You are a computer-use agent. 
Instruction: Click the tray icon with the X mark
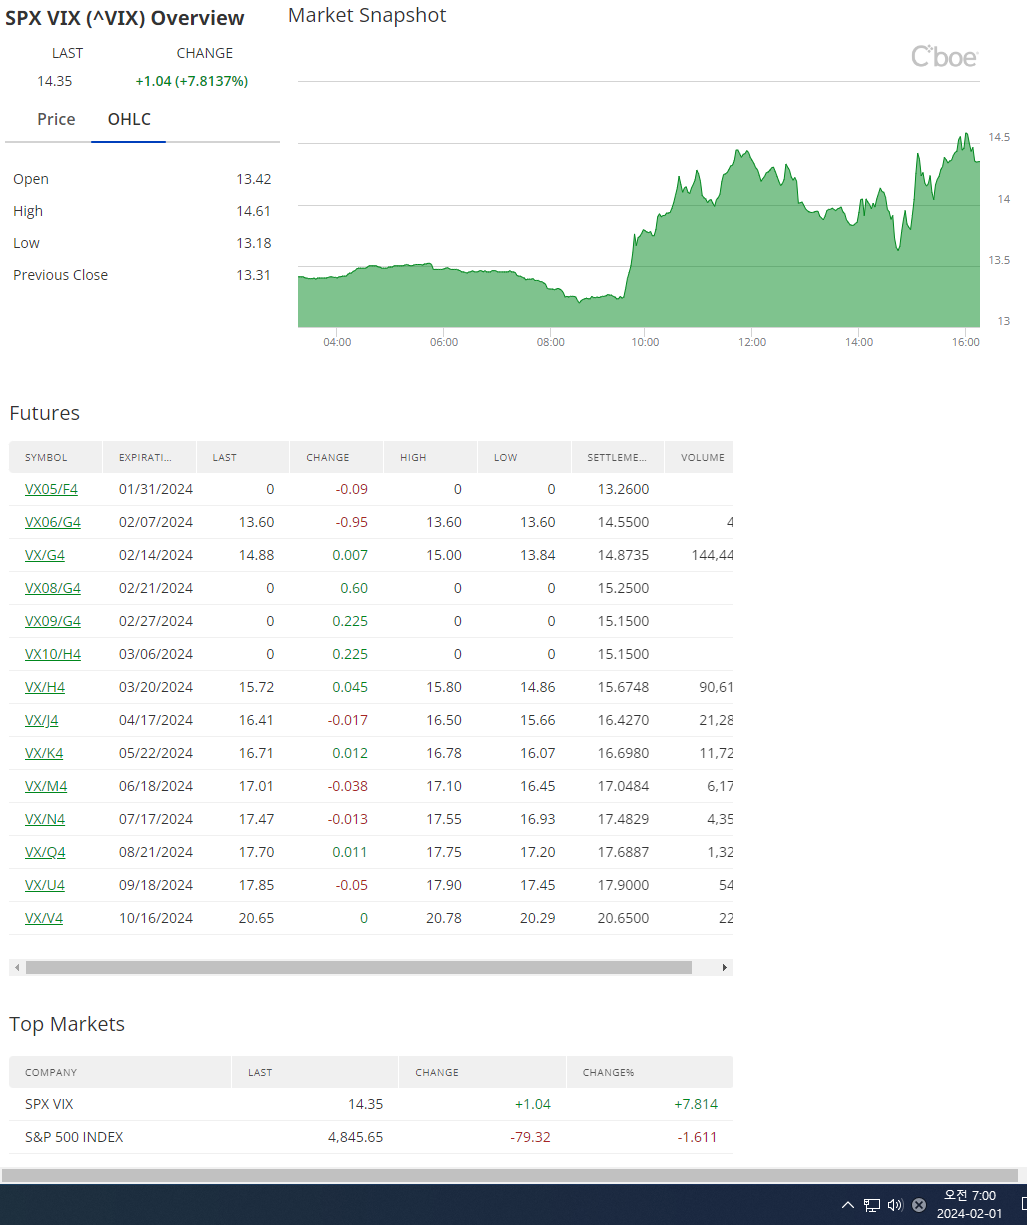coord(919,1205)
